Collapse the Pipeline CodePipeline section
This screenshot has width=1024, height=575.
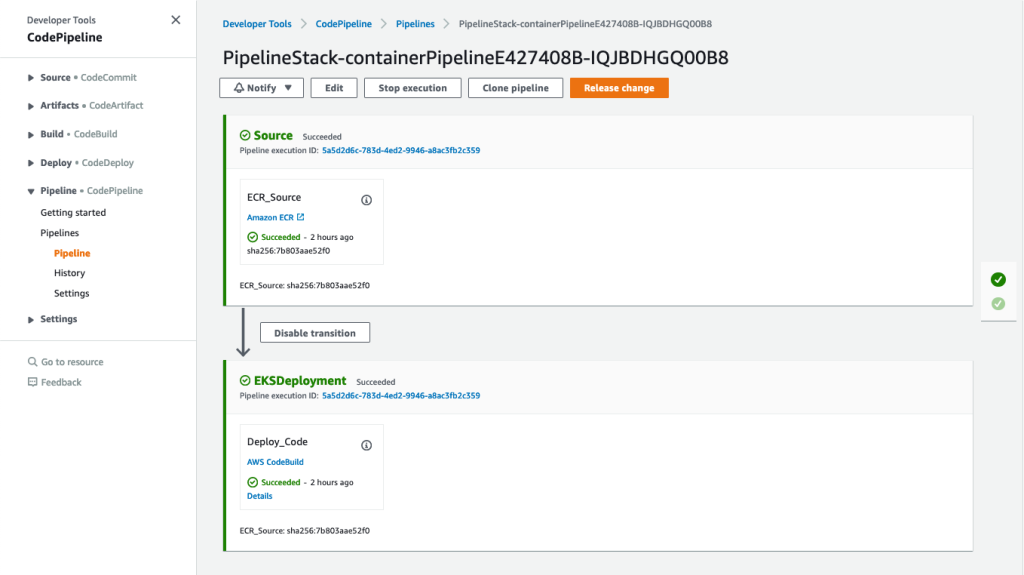[31, 191]
